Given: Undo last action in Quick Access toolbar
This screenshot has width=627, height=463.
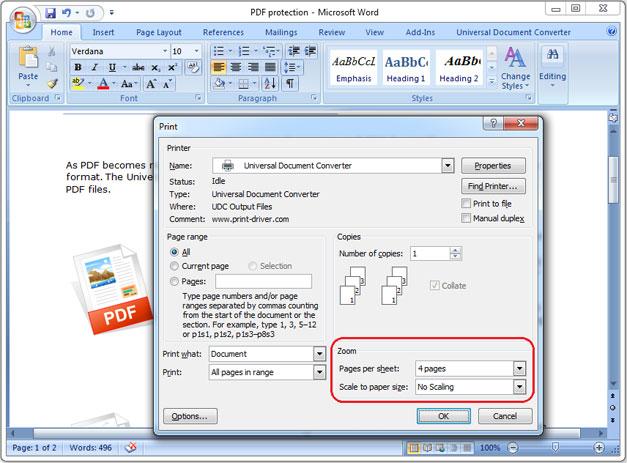Looking at the screenshot, I should point(66,13).
